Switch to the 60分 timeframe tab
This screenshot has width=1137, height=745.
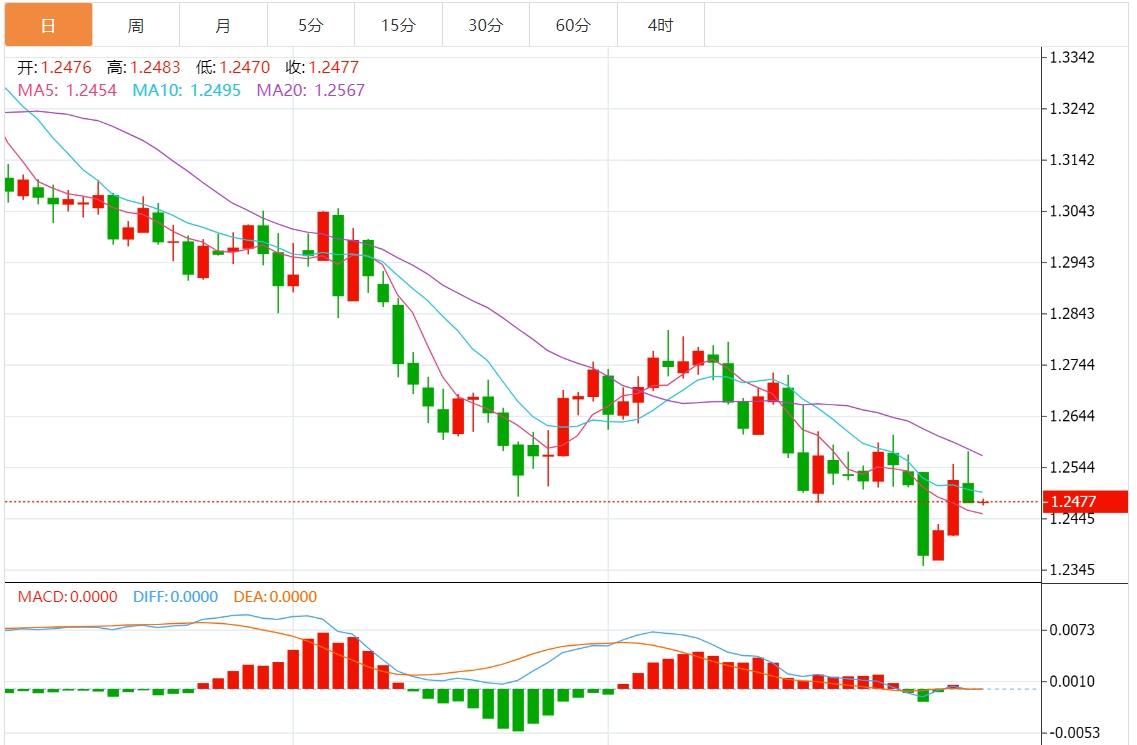coord(573,25)
